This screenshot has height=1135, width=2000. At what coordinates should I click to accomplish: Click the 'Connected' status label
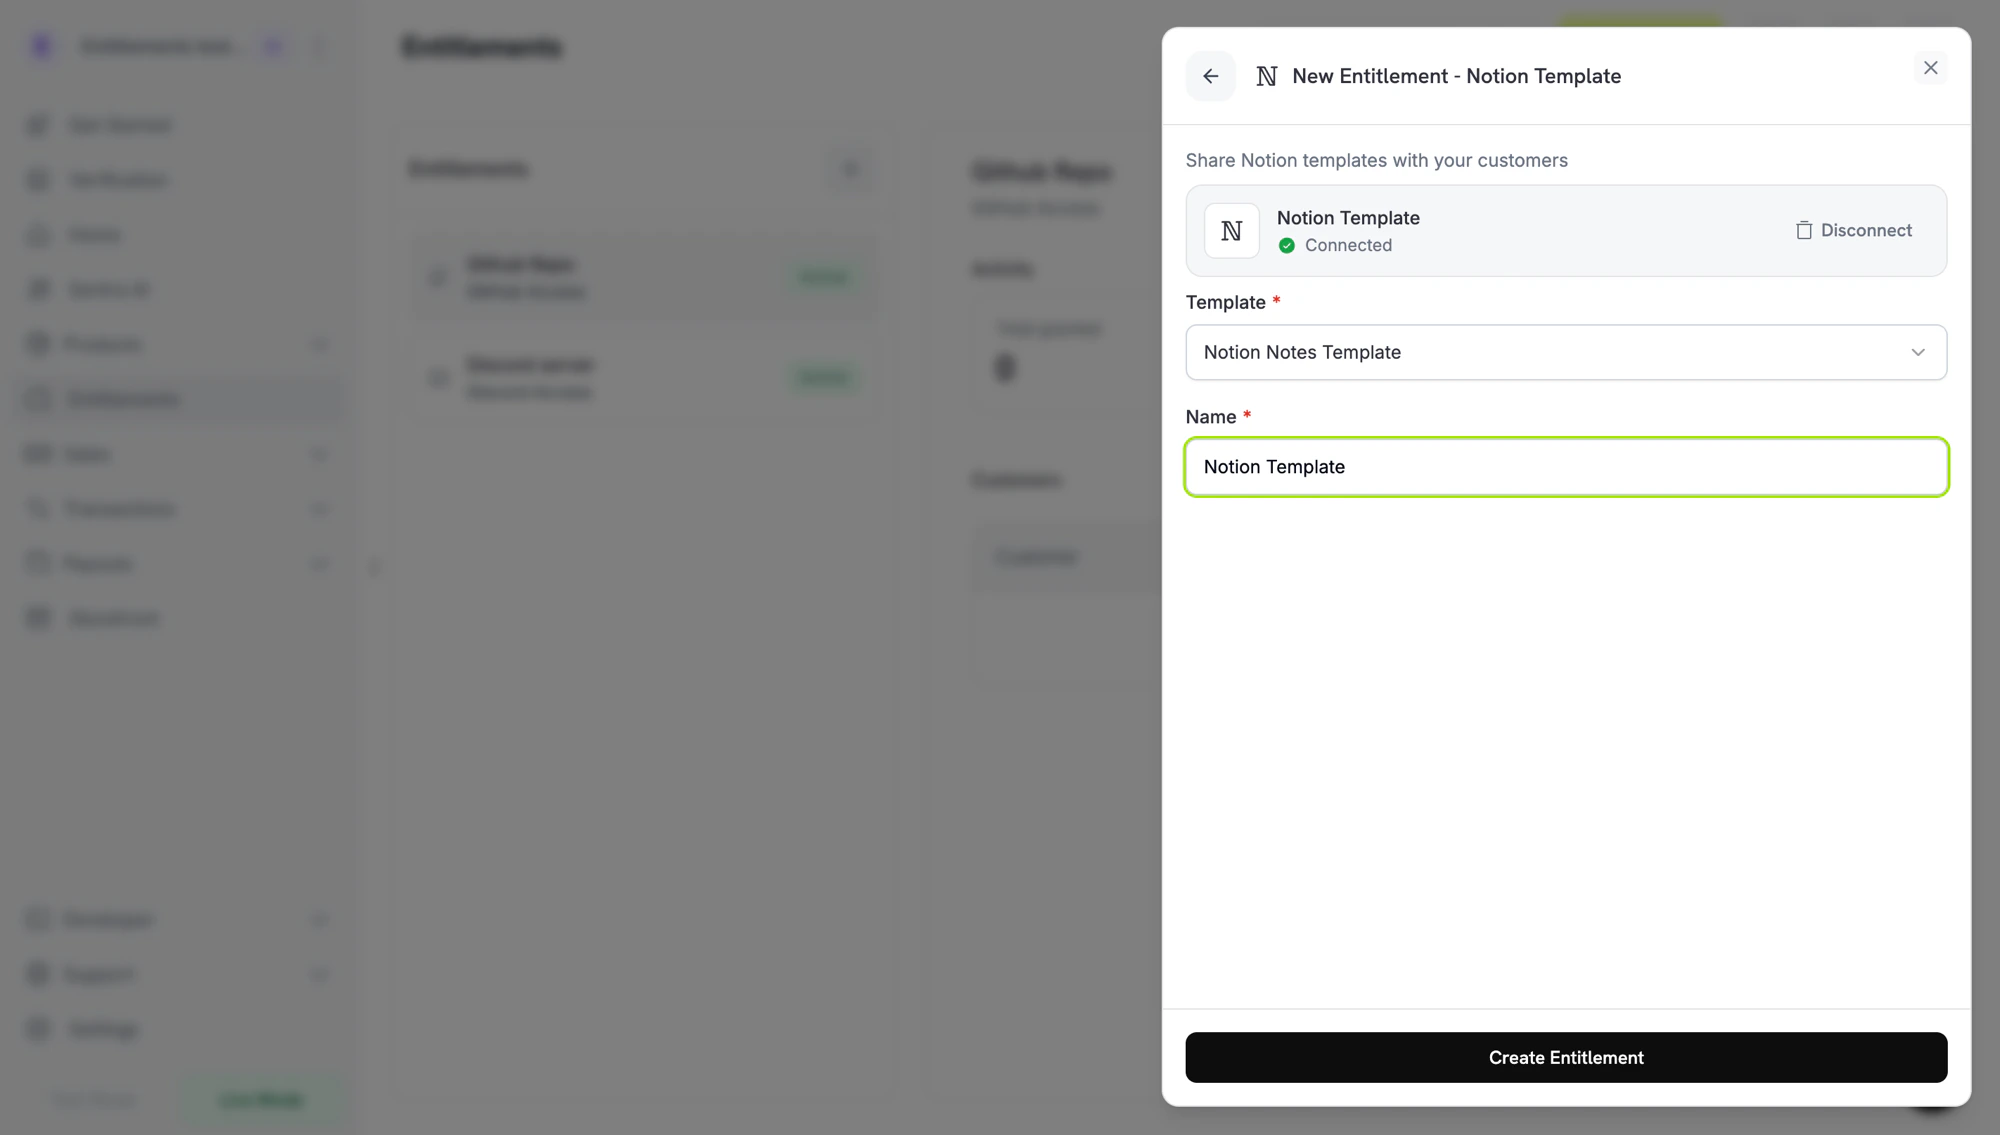(x=1347, y=246)
